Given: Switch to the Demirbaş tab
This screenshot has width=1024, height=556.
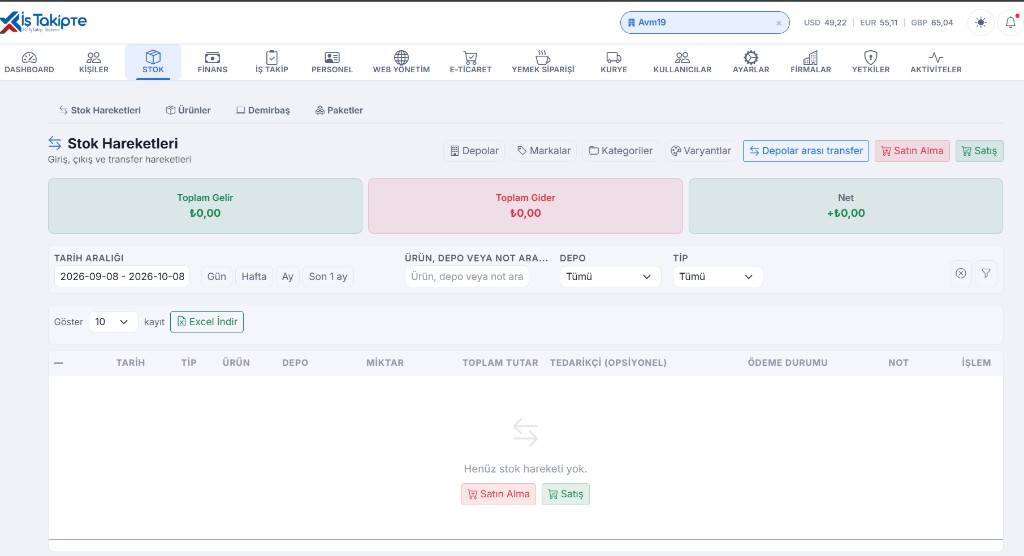Looking at the screenshot, I should pos(263,110).
